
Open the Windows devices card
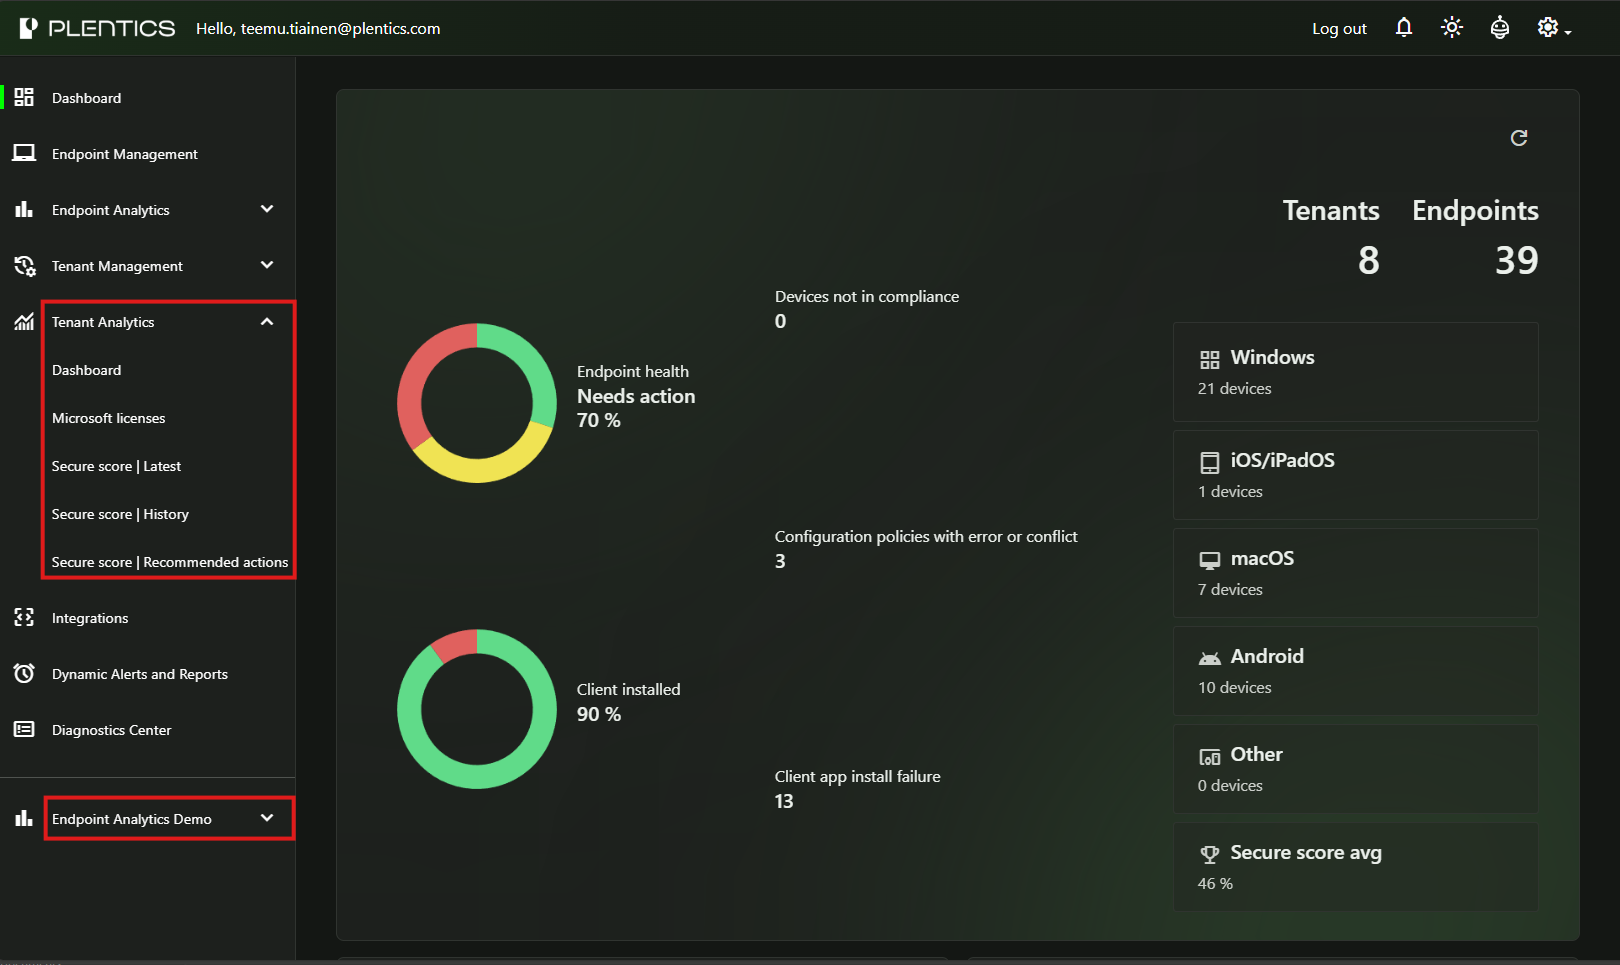pos(1355,372)
